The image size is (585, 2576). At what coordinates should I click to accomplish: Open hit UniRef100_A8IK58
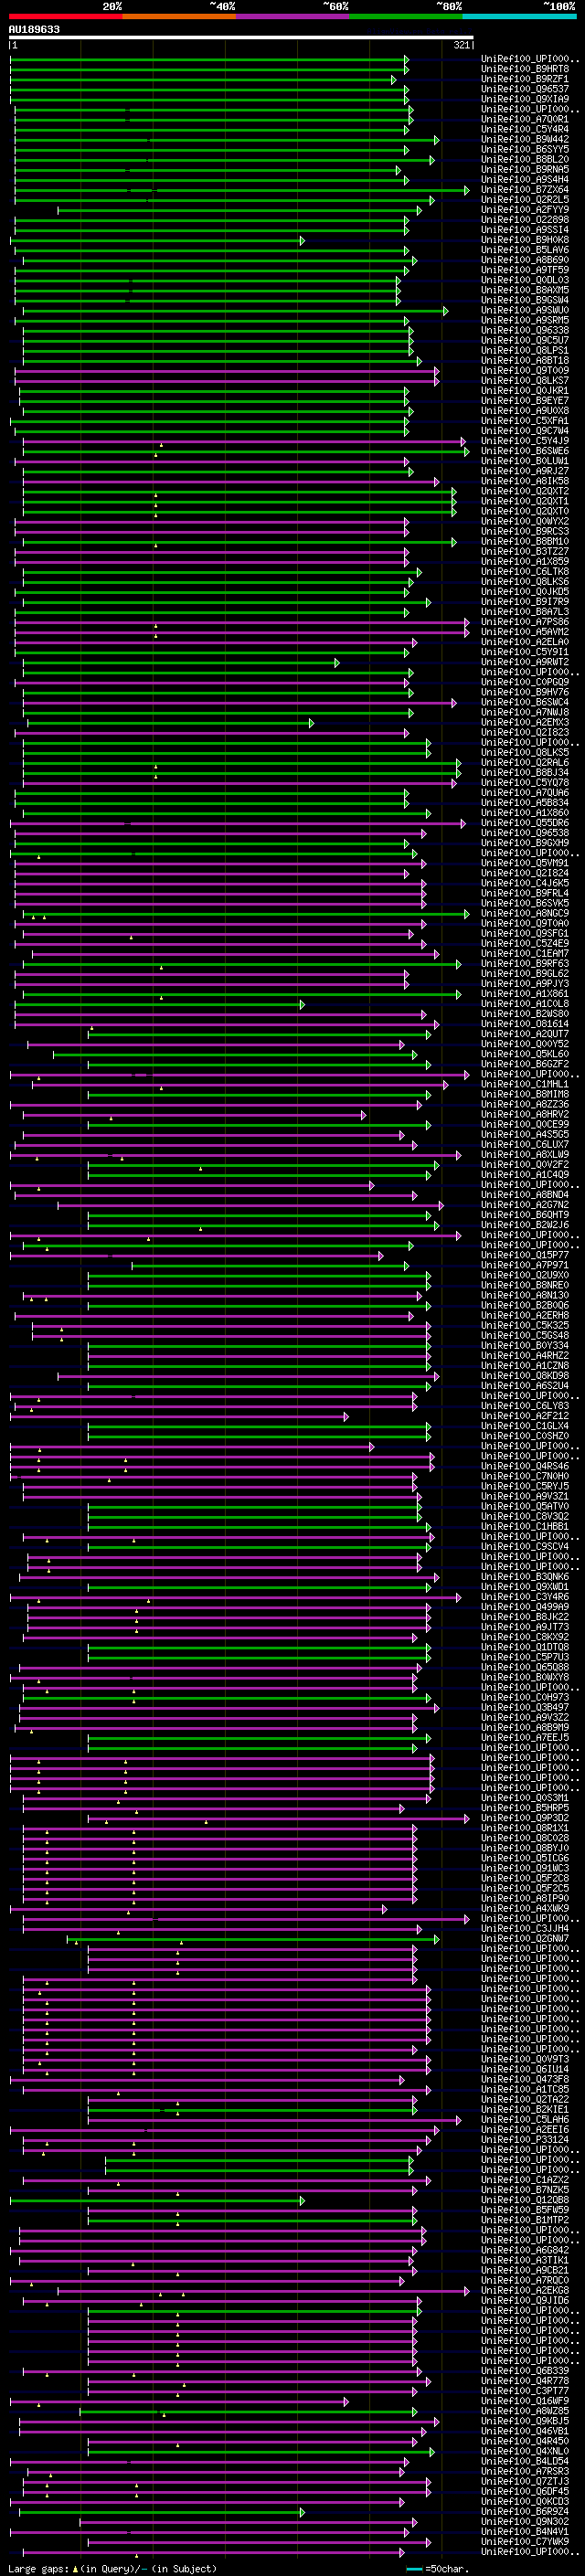[525, 481]
